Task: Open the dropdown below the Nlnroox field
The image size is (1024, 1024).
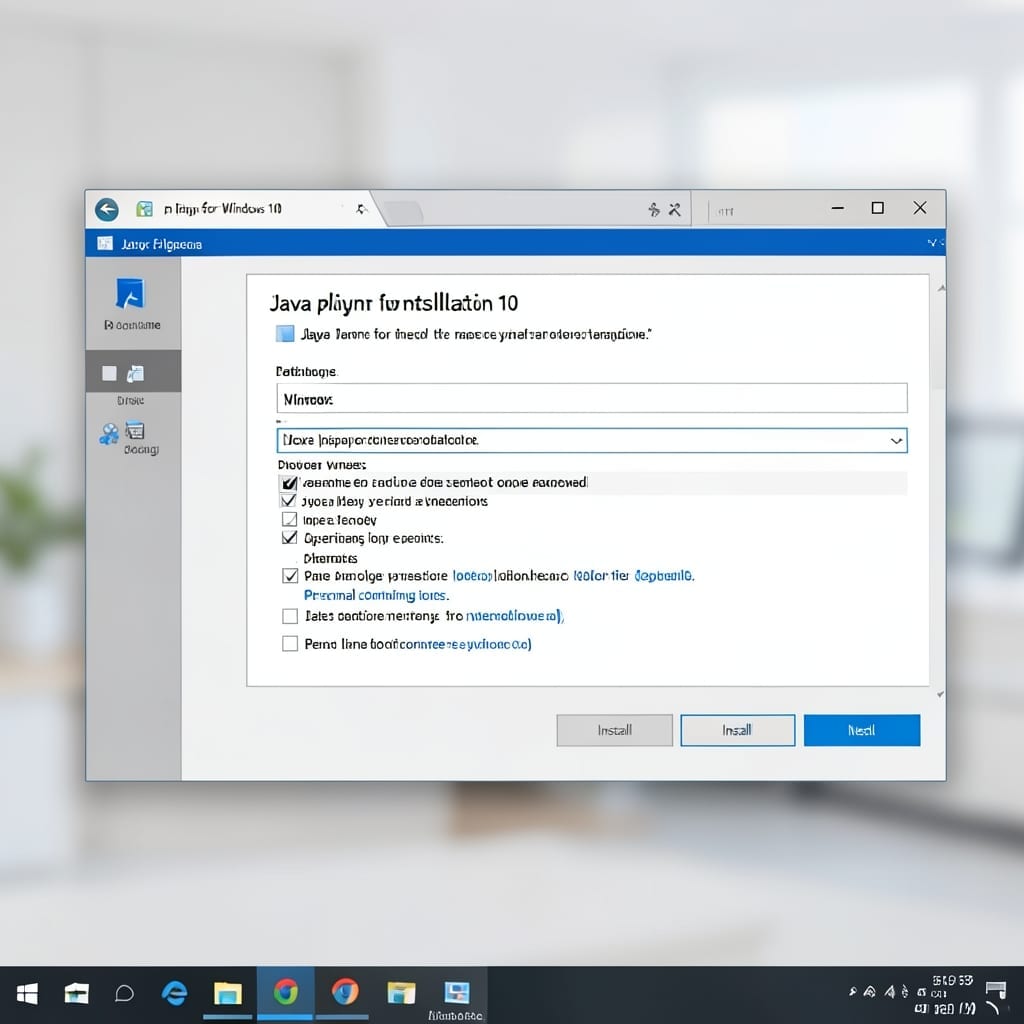Action: pos(592,440)
